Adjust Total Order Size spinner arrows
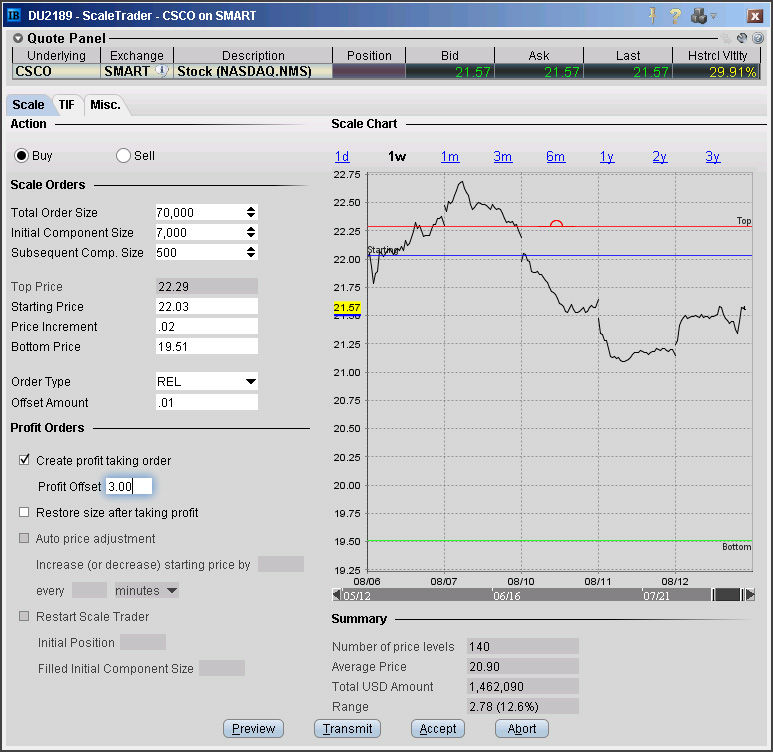 251,213
